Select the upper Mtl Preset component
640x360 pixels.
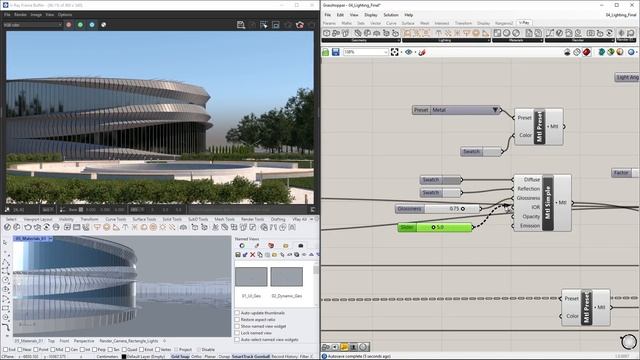click(539, 127)
